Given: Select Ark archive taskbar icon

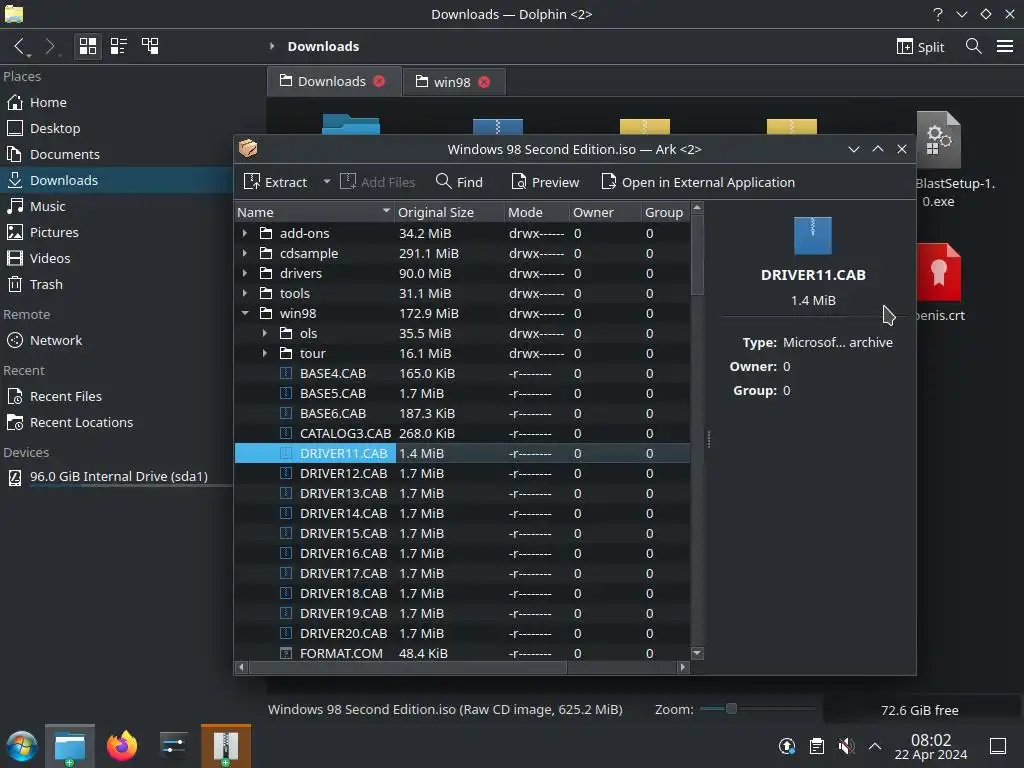Looking at the screenshot, I should pos(225,746).
